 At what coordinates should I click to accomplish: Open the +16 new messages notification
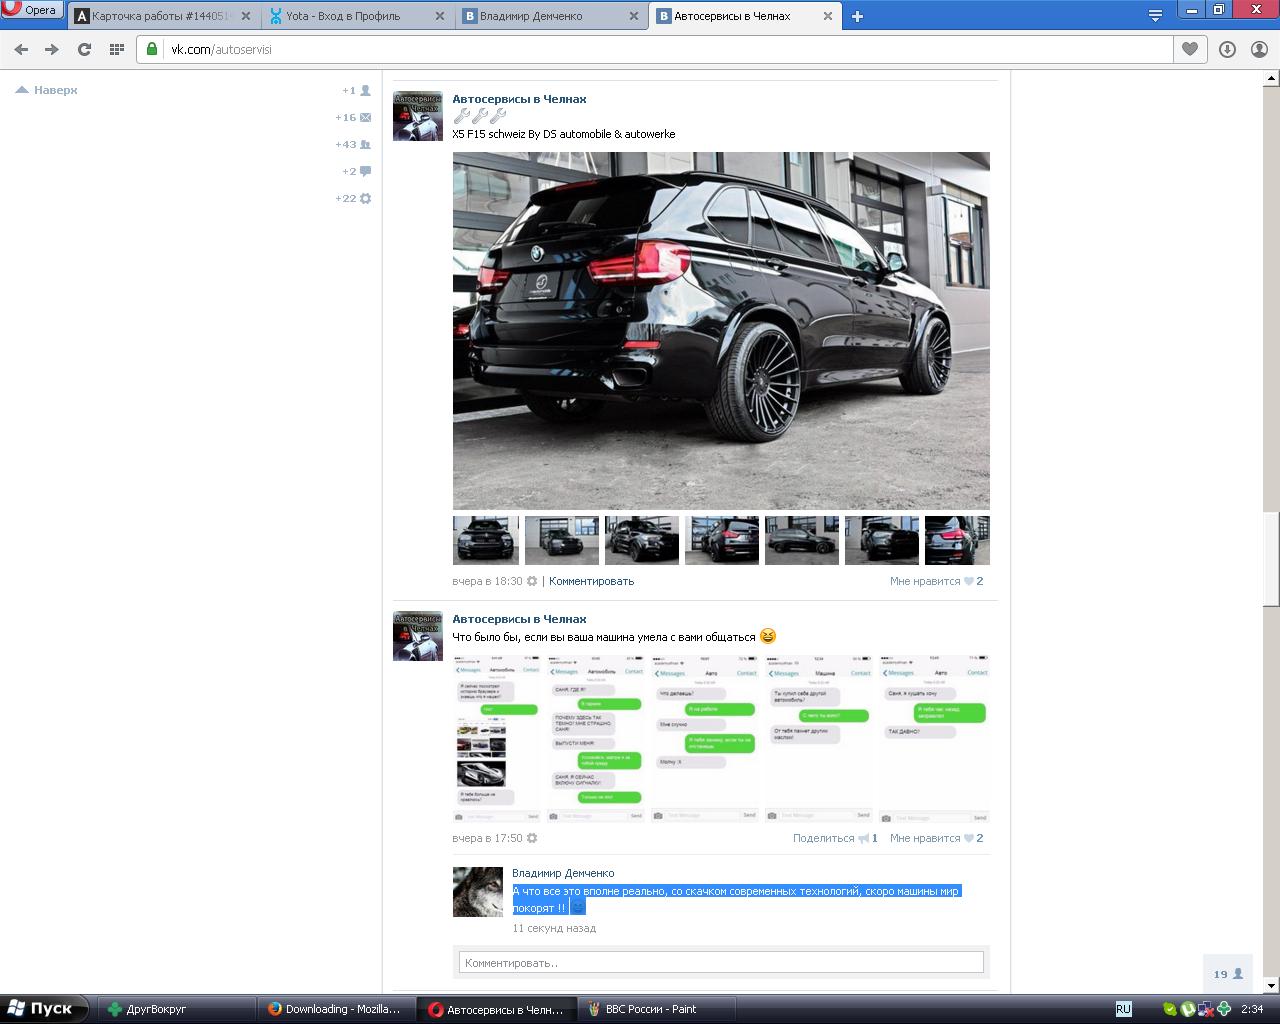point(354,117)
